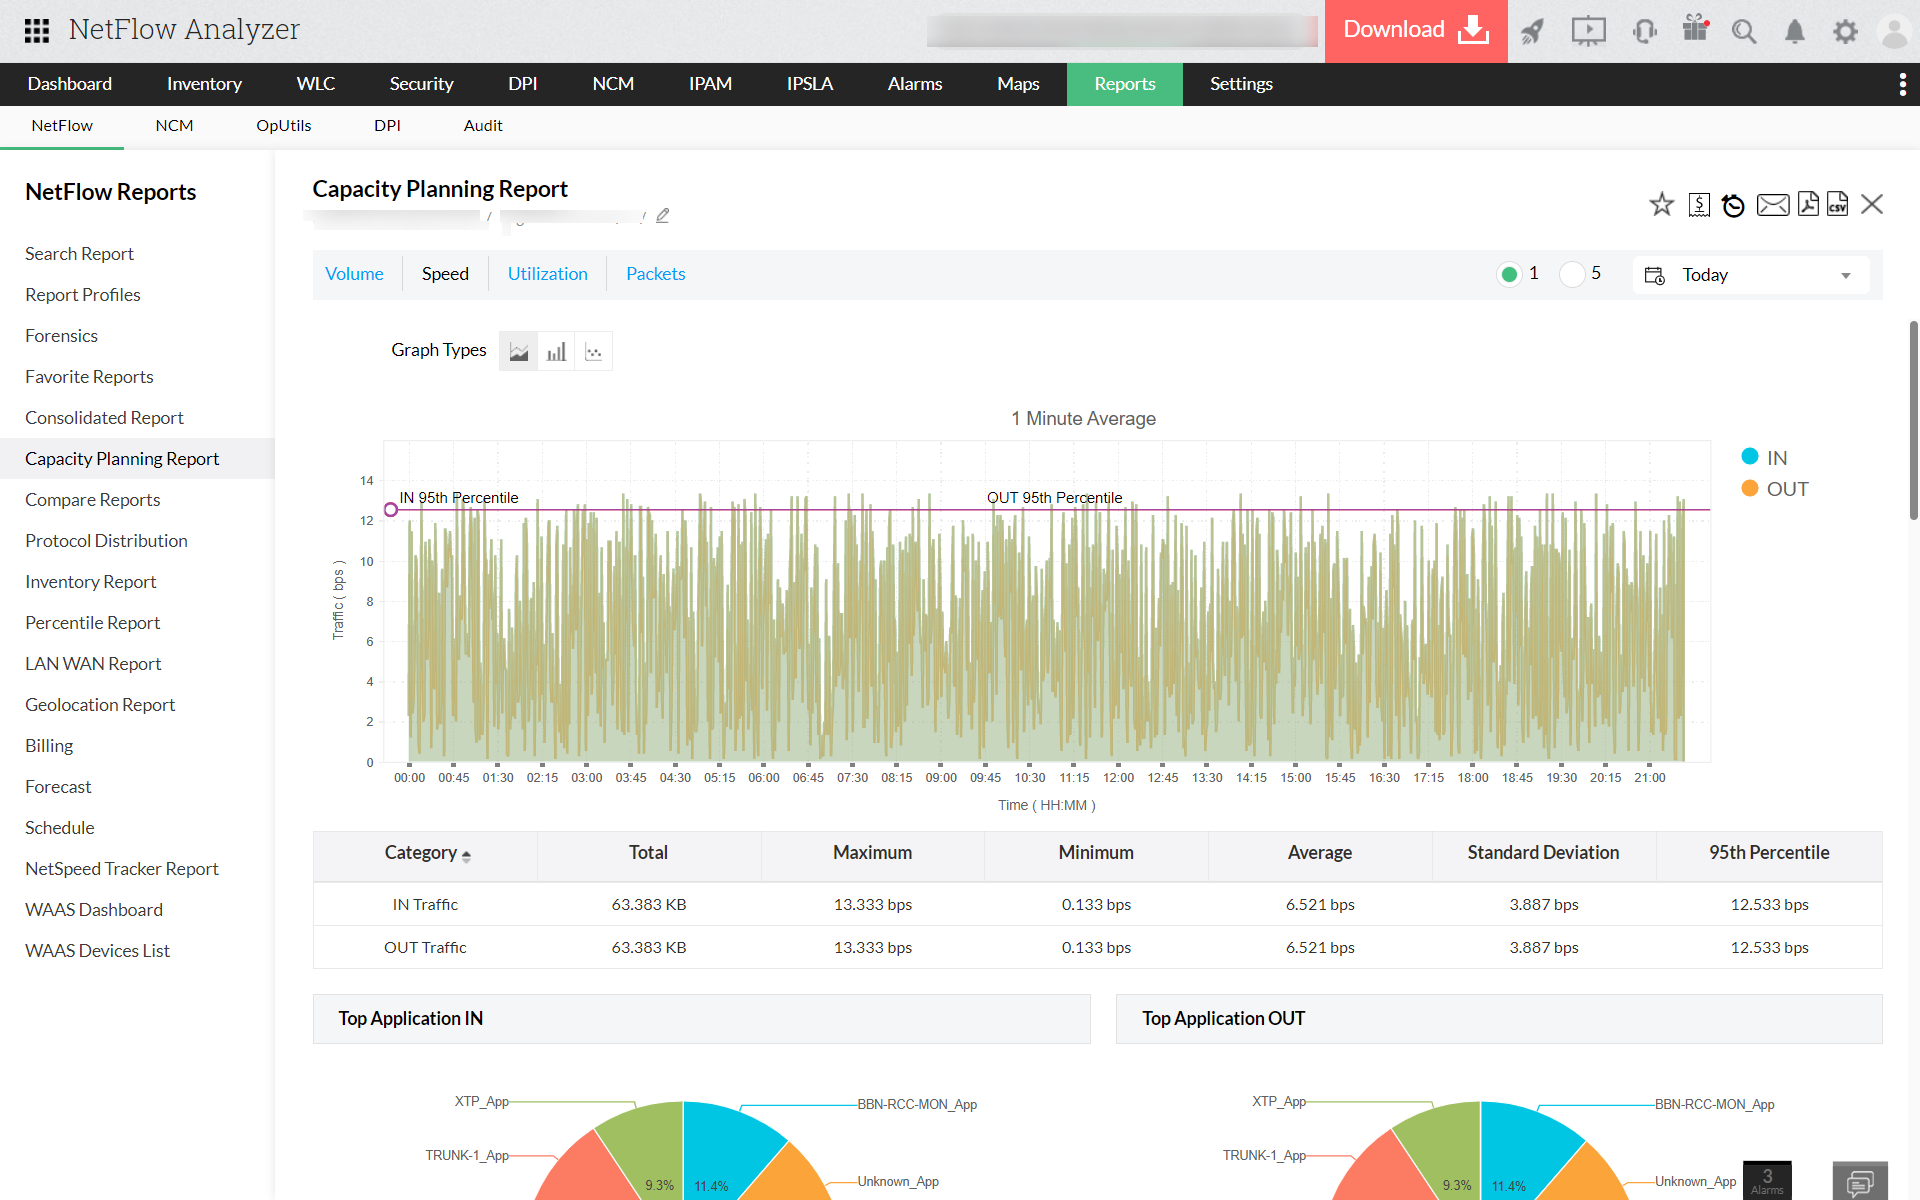
Task: Open the Today time period dropdown
Action: click(1750, 274)
